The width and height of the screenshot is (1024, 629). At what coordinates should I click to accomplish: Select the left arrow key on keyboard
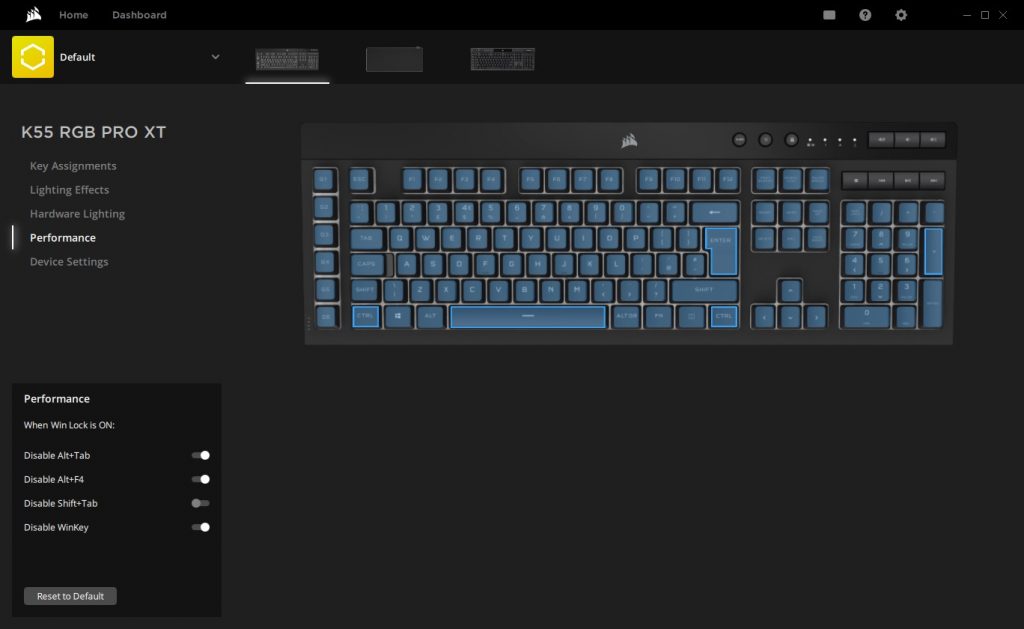coord(763,317)
